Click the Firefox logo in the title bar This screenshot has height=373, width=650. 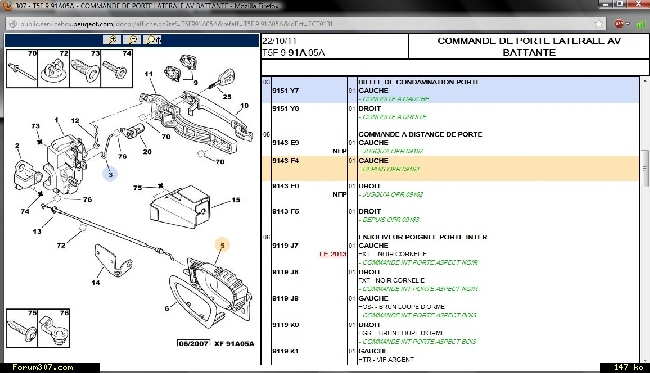(8, 6)
